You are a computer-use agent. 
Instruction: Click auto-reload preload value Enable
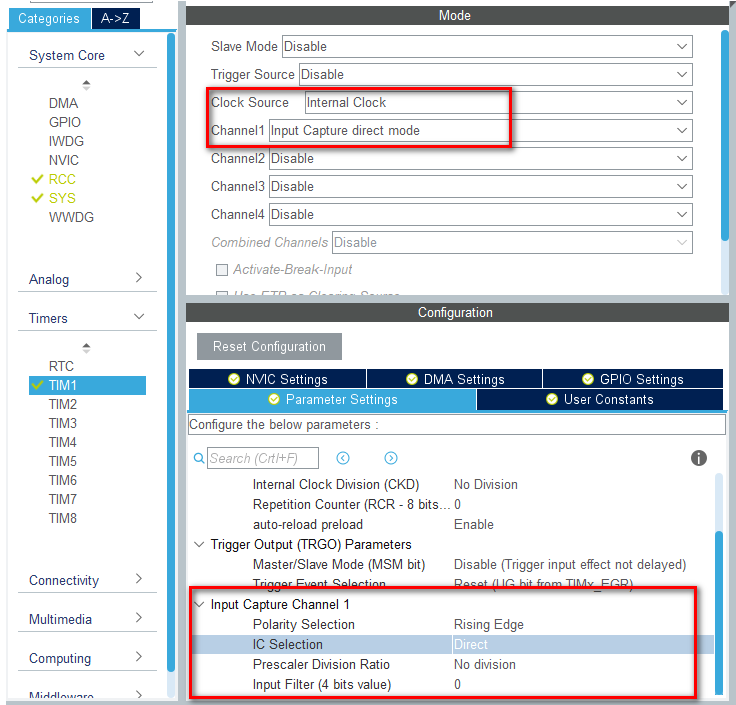474,524
